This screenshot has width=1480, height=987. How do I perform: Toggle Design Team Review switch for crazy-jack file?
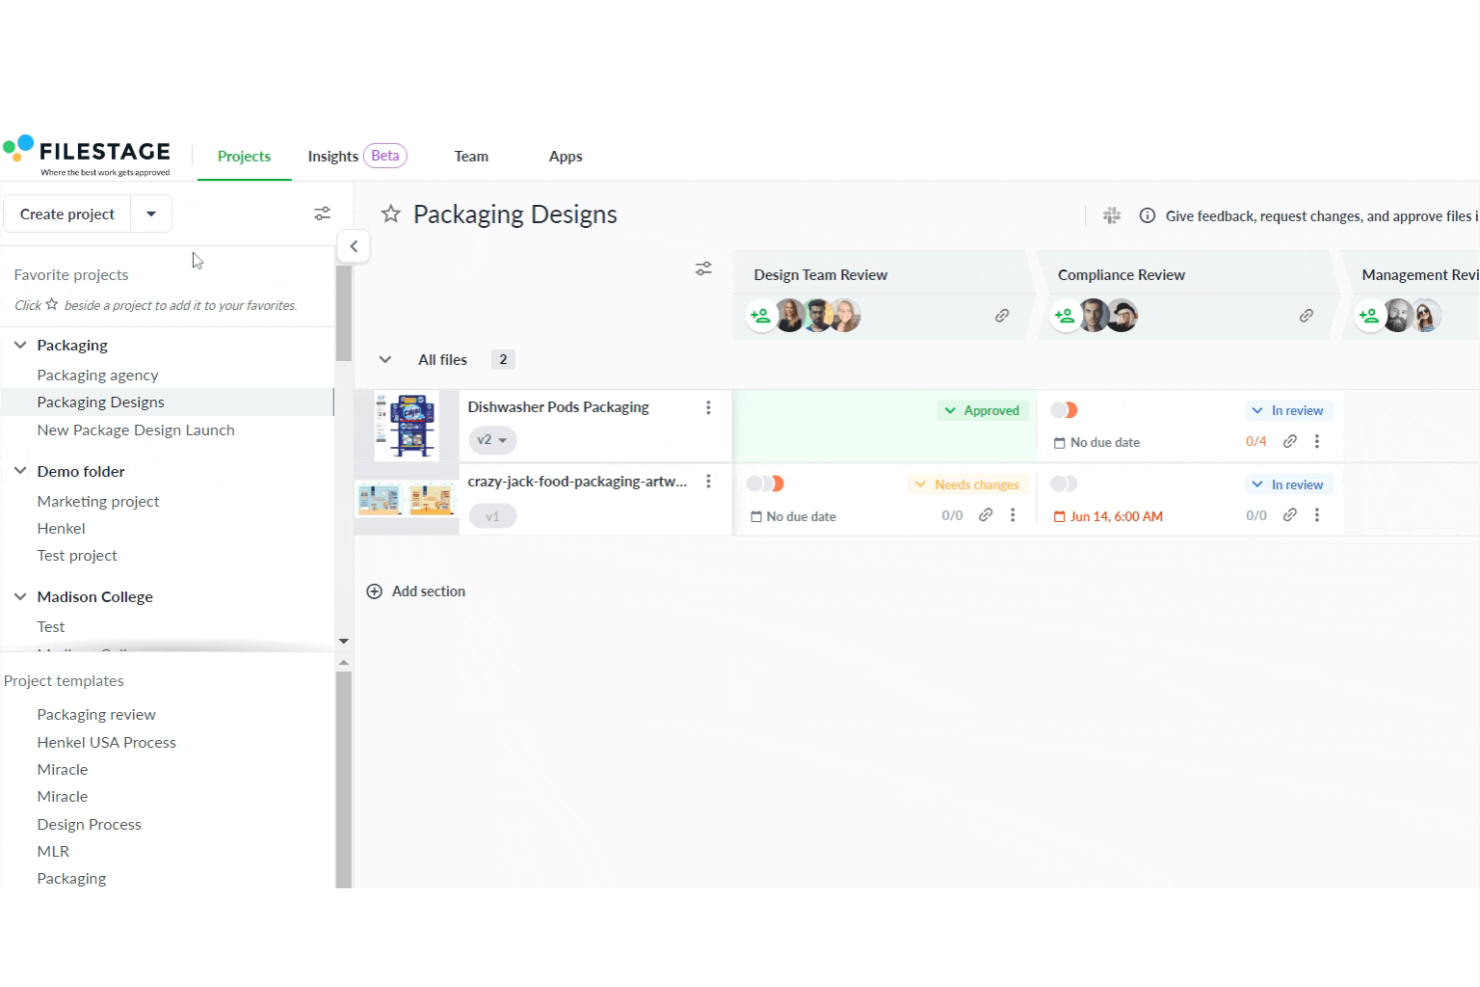pyautogui.click(x=765, y=483)
